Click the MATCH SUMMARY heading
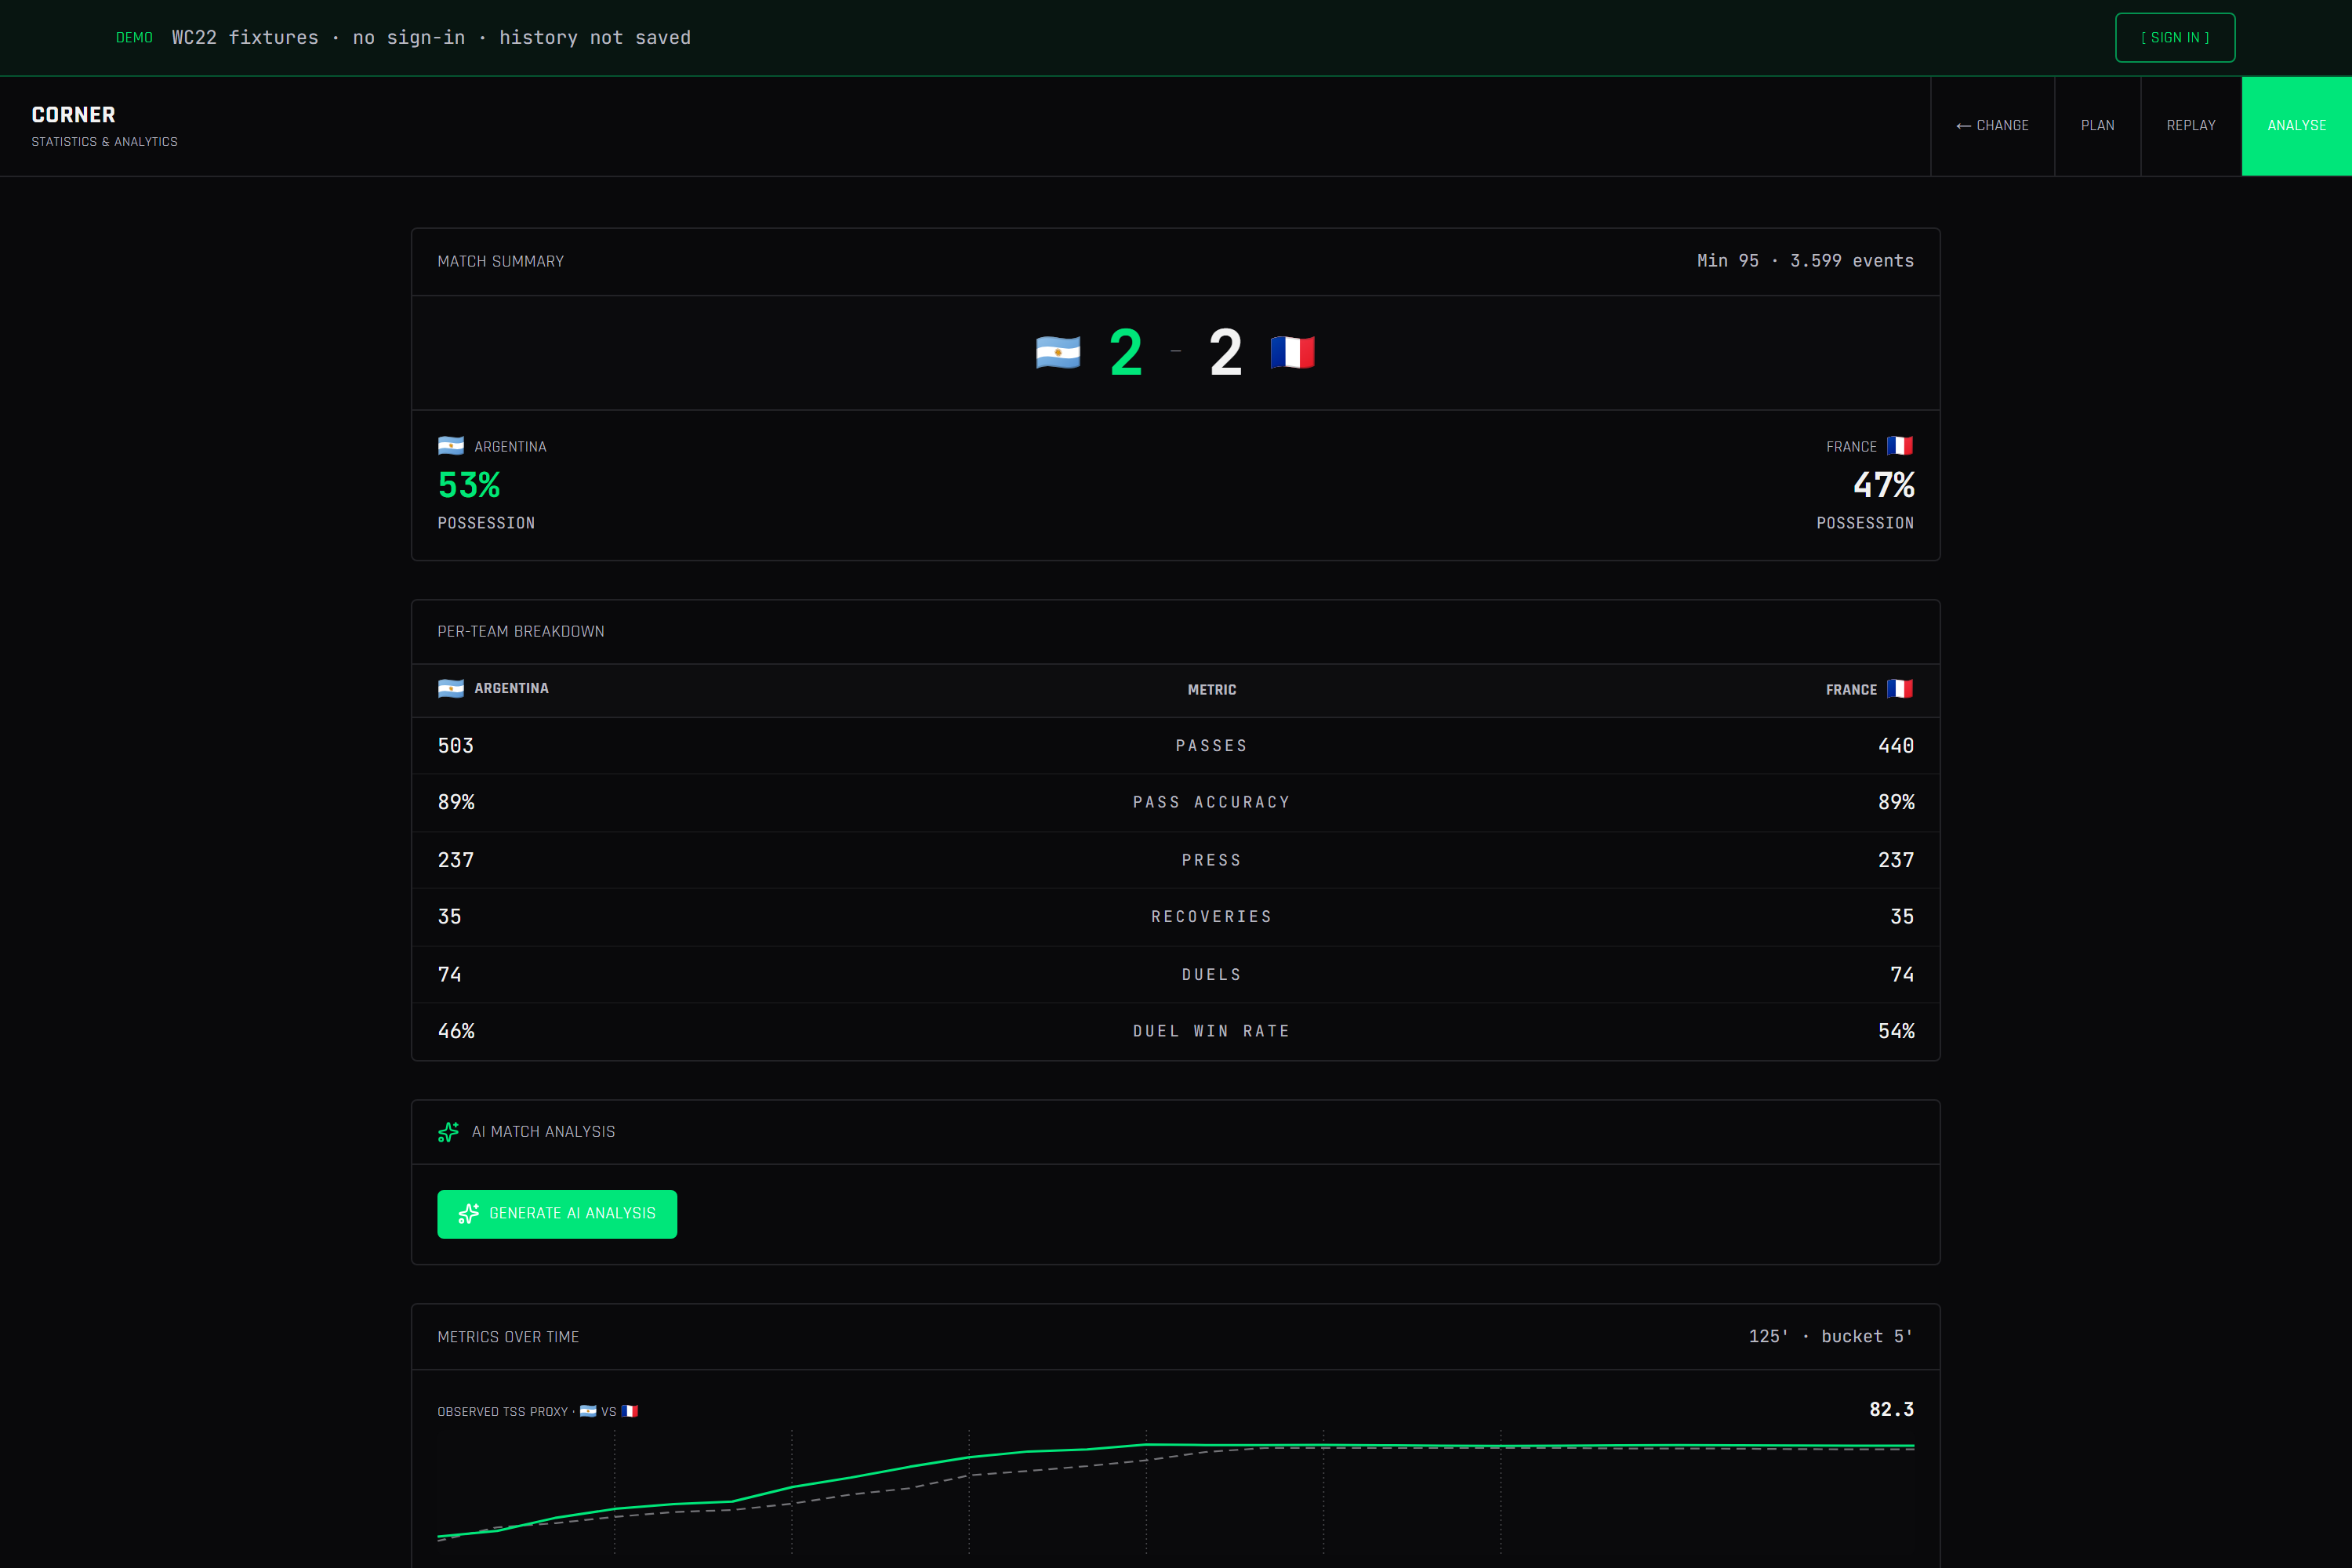 (500, 262)
